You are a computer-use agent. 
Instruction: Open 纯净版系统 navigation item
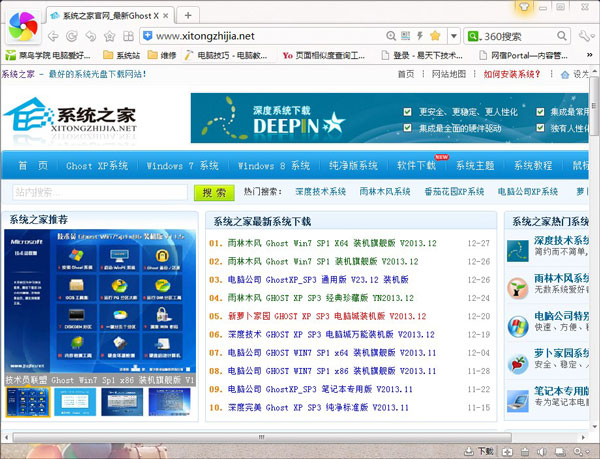click(x=353, y=166)
